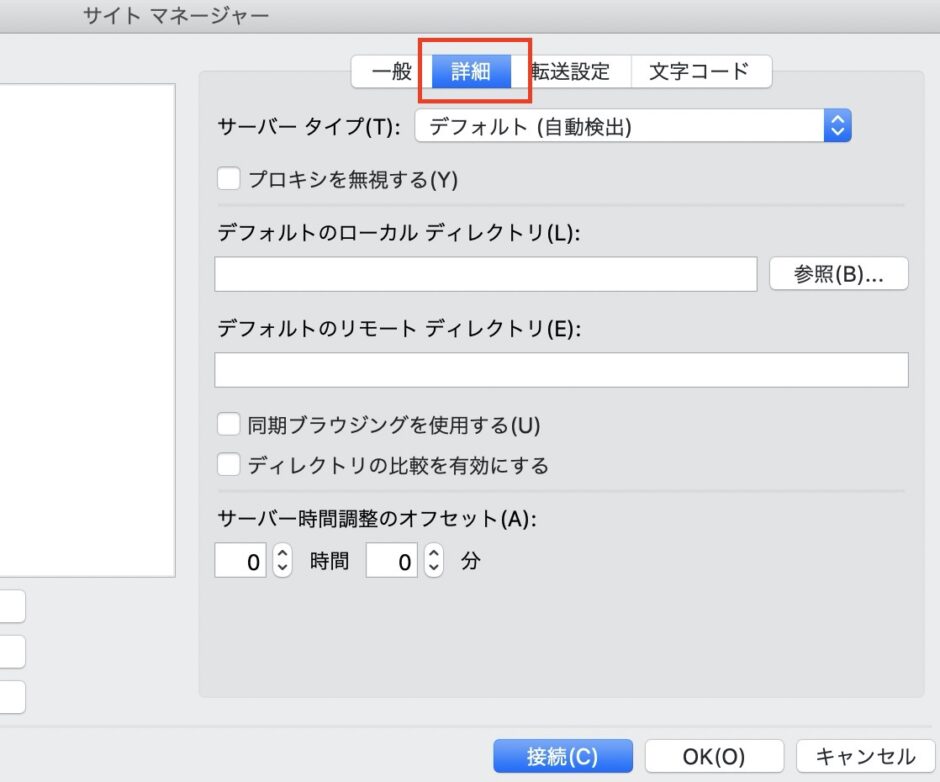Increase the 時間 offset with up arrow
This screenshot has height=782, width=940.
(282, 554)
